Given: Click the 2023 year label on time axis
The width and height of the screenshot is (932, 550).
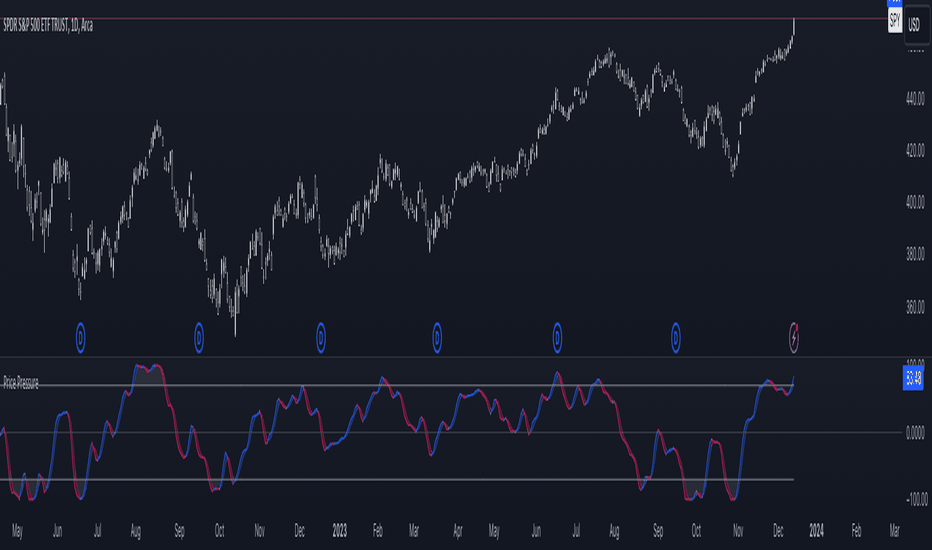Looking at the screenshot, I should tap(339, 531).
